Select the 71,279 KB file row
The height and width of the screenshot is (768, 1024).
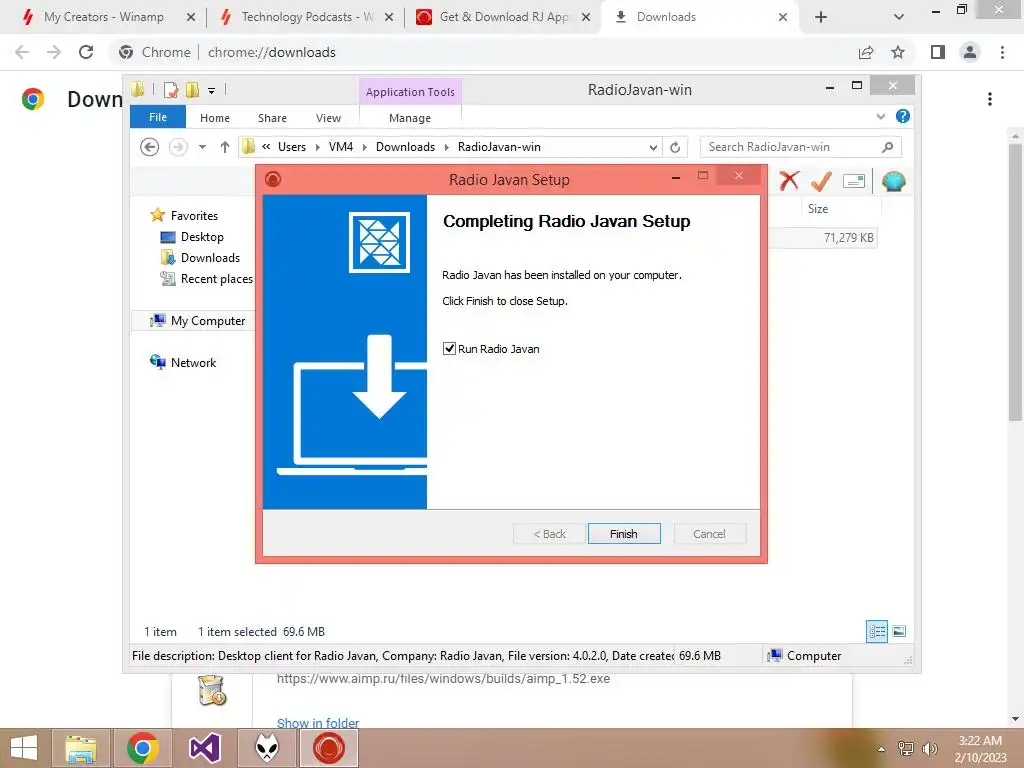click(x=823, y=238)
